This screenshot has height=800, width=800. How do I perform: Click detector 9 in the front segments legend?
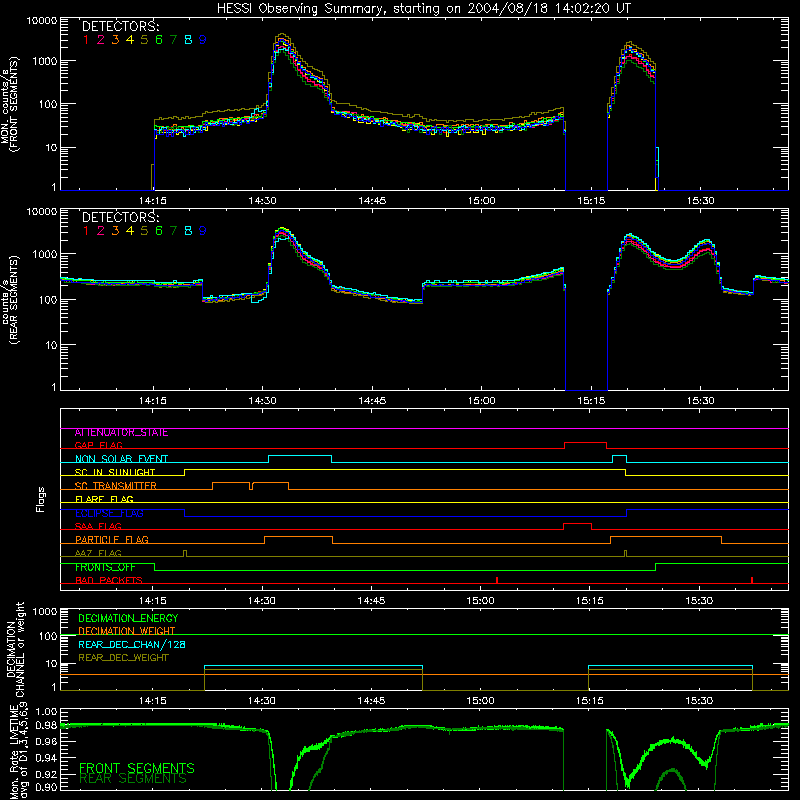[x=203, y=40]
